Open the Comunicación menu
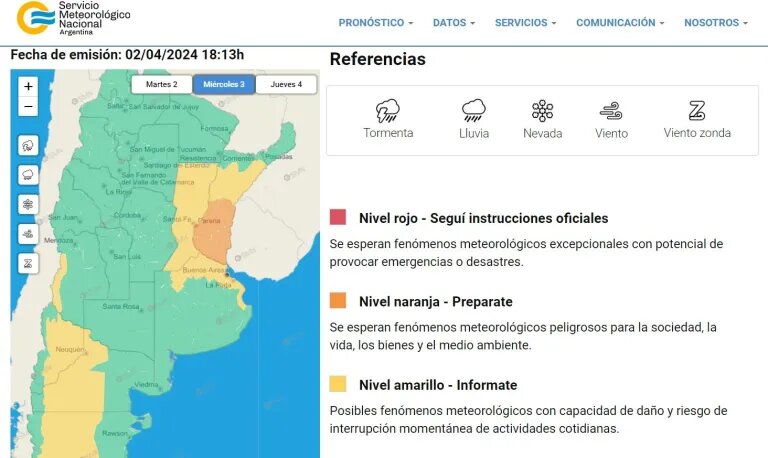This screenshot has height=458, width=768. point(620,23)
